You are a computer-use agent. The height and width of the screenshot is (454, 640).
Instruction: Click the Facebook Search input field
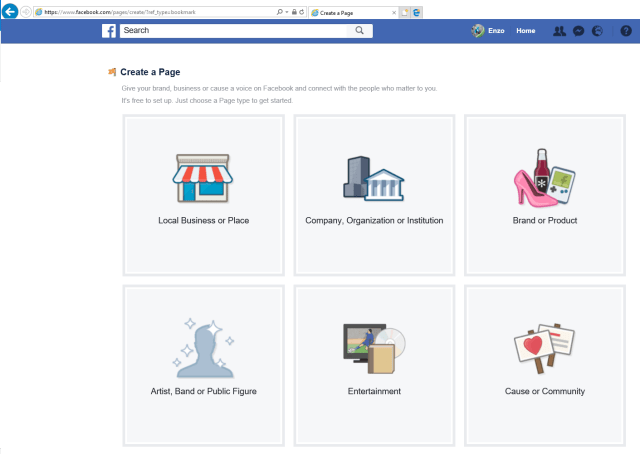tap(233, 31)
